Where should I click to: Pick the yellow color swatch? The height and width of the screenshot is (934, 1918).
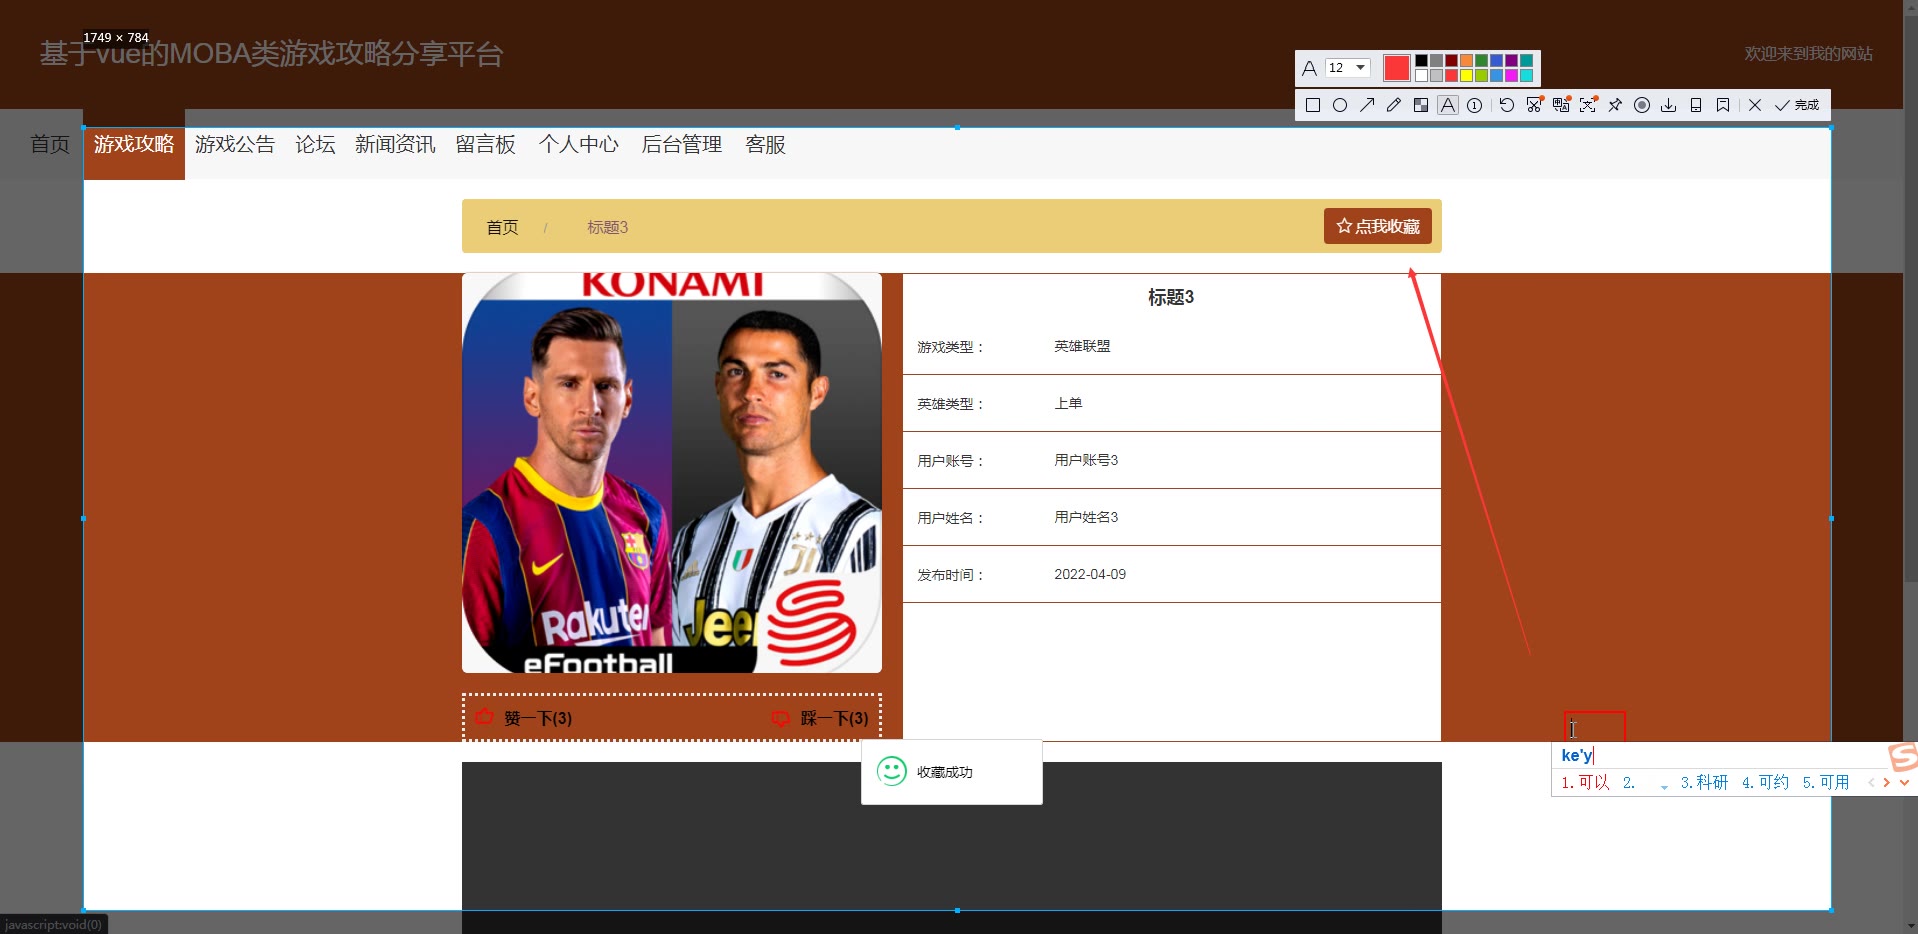pos(1466,76)
